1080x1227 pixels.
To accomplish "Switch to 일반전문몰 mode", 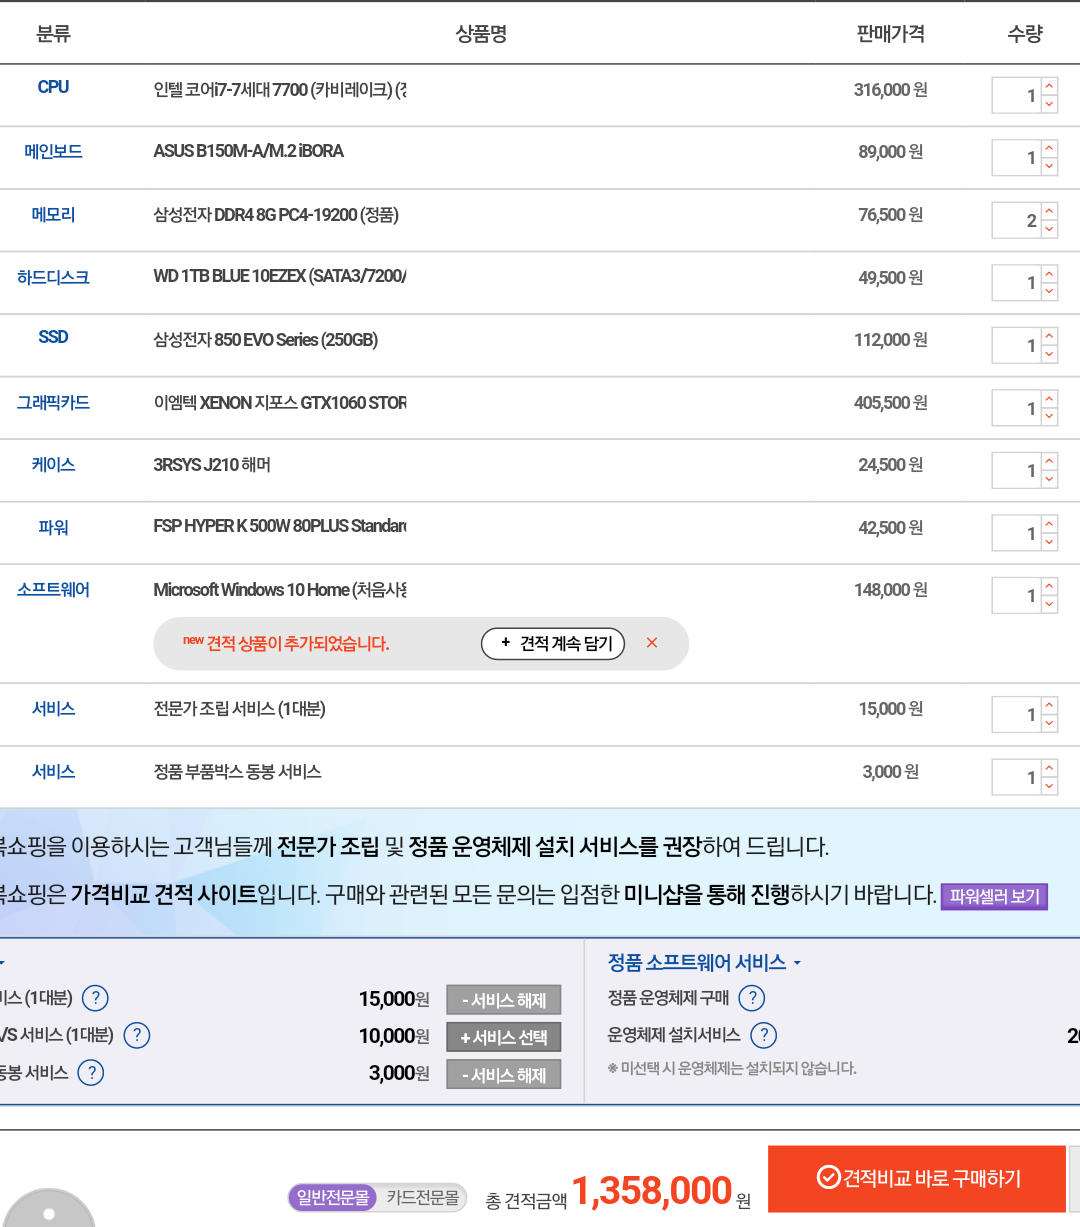I will [x=333, y=1197].
